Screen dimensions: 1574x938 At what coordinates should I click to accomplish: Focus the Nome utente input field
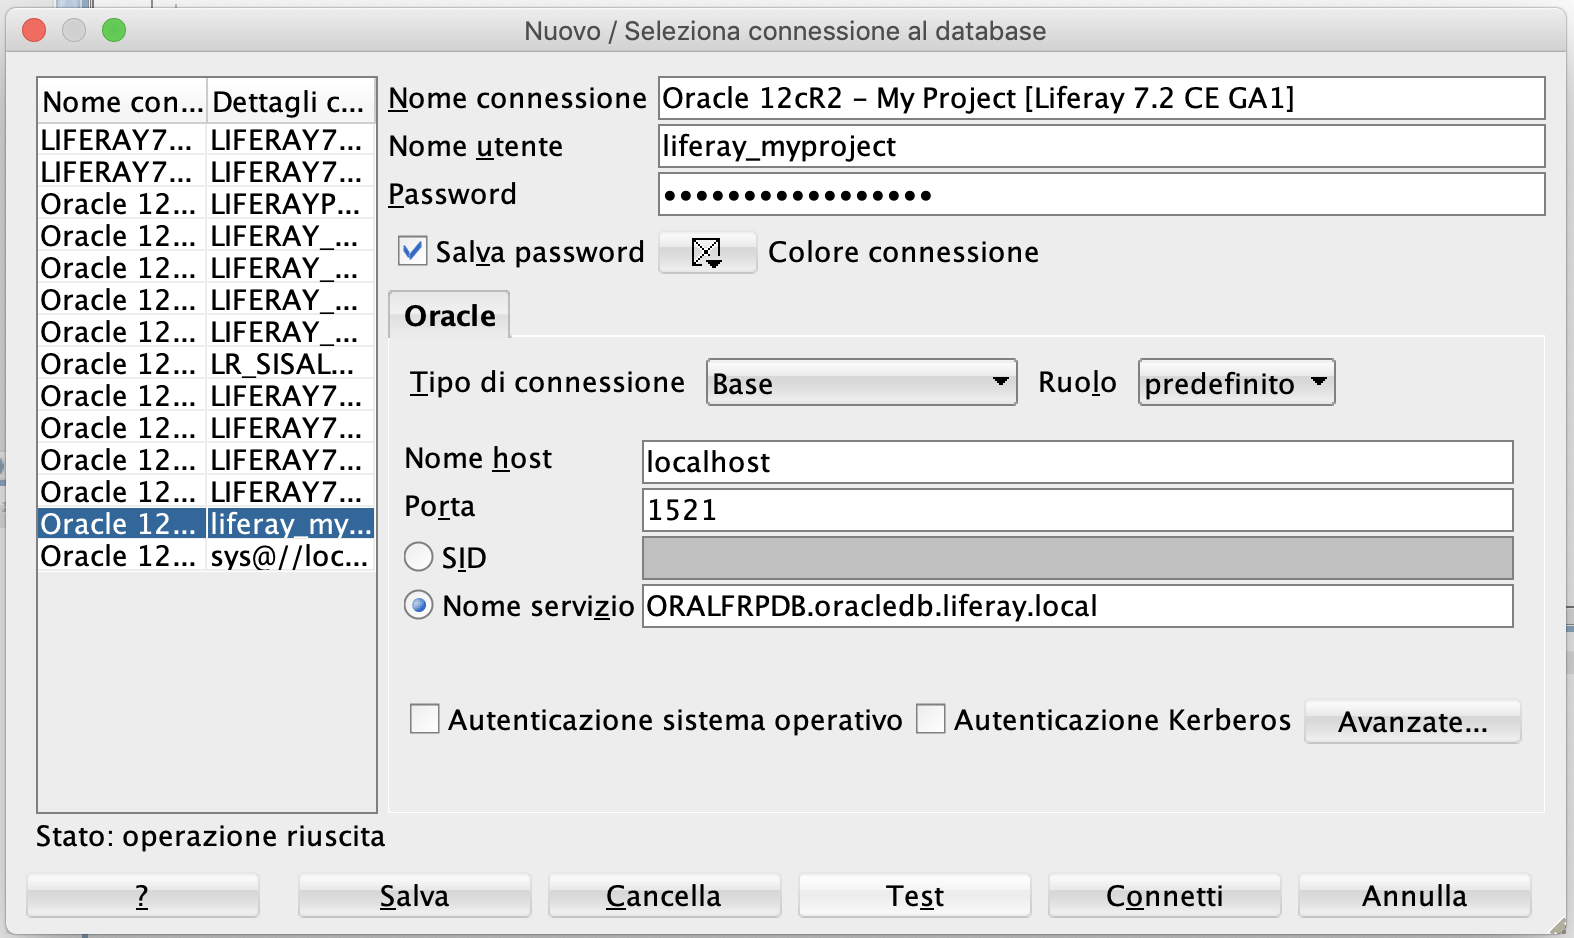tap(1101, 146)
